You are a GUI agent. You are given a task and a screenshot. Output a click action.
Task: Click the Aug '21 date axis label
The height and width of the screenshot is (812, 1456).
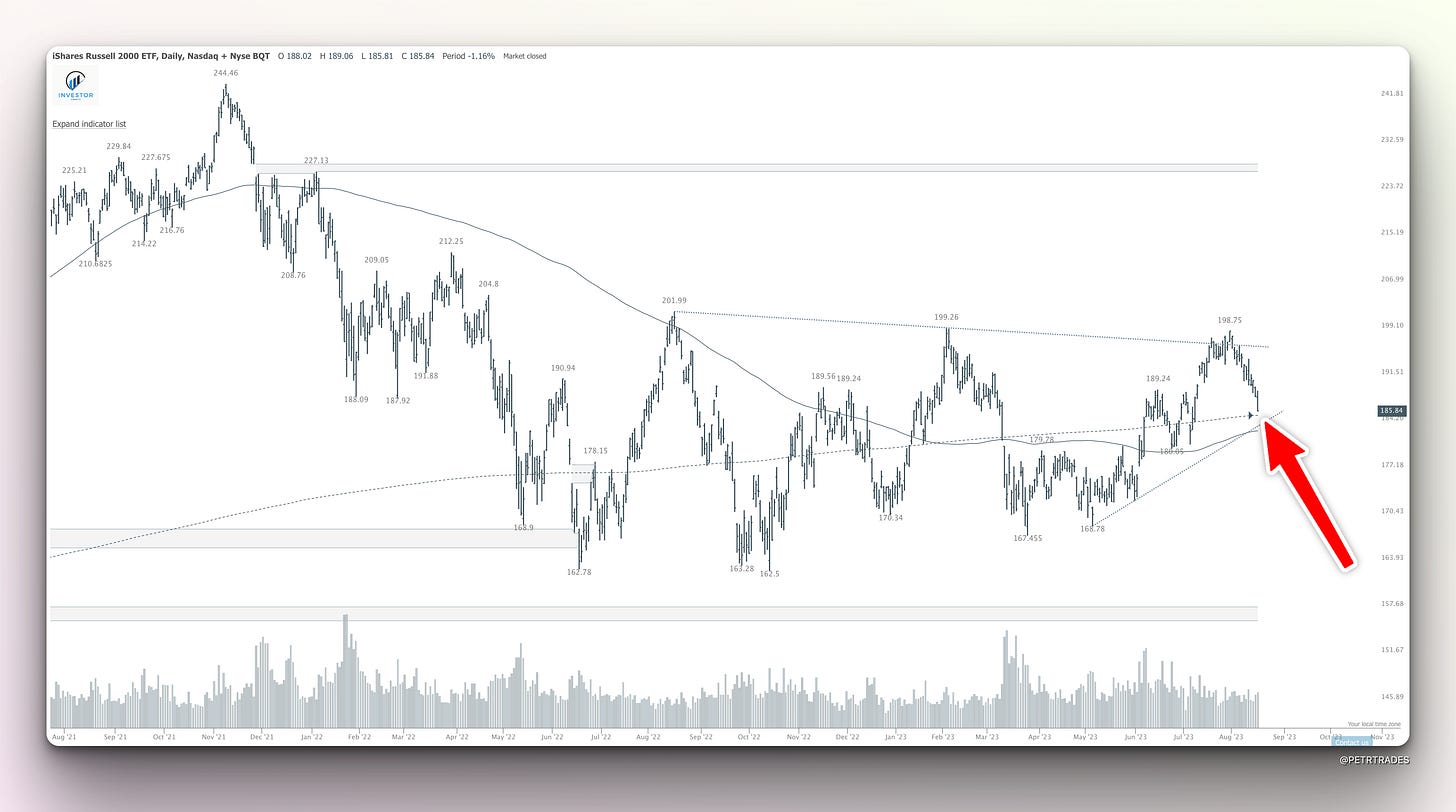pos(62,737)
